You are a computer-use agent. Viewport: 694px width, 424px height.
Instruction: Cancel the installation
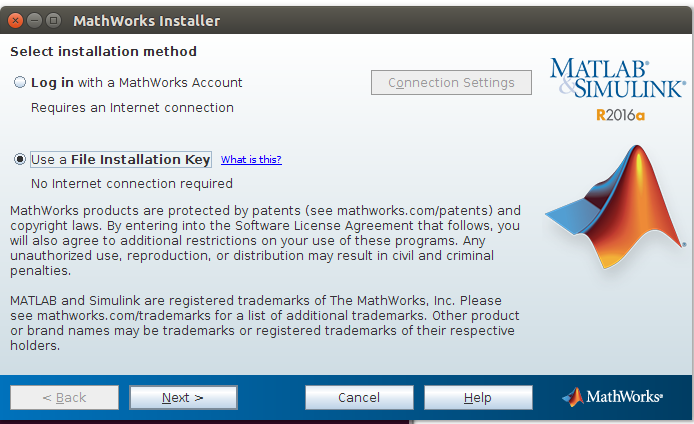[x=359, y=397]
